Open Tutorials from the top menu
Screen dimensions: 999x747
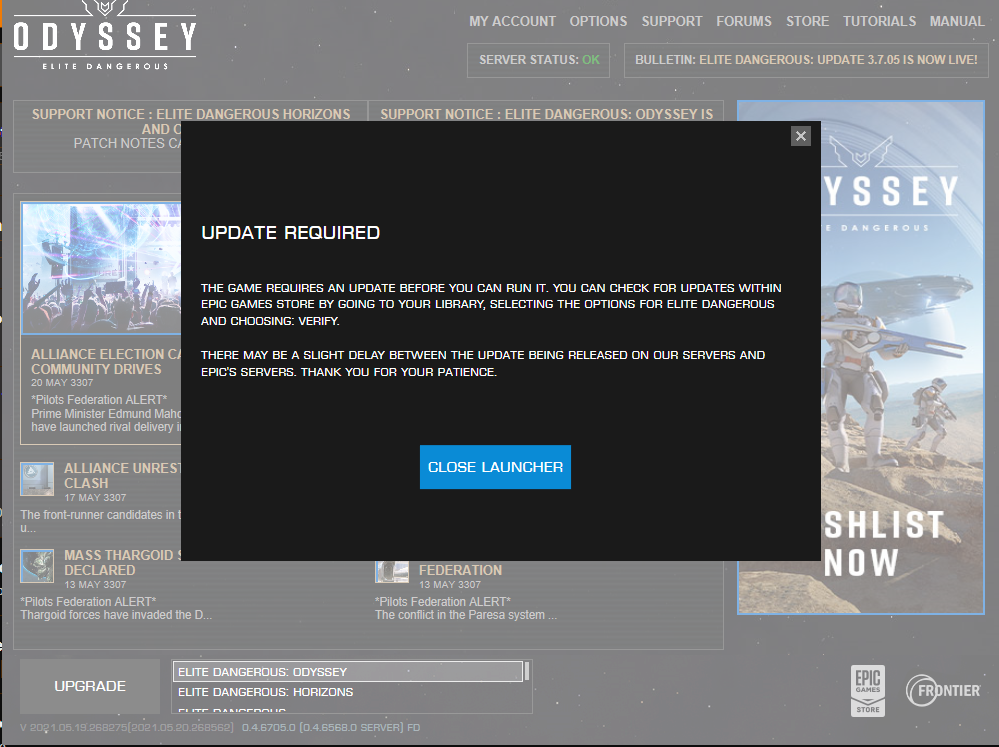[x=879, y=21]
